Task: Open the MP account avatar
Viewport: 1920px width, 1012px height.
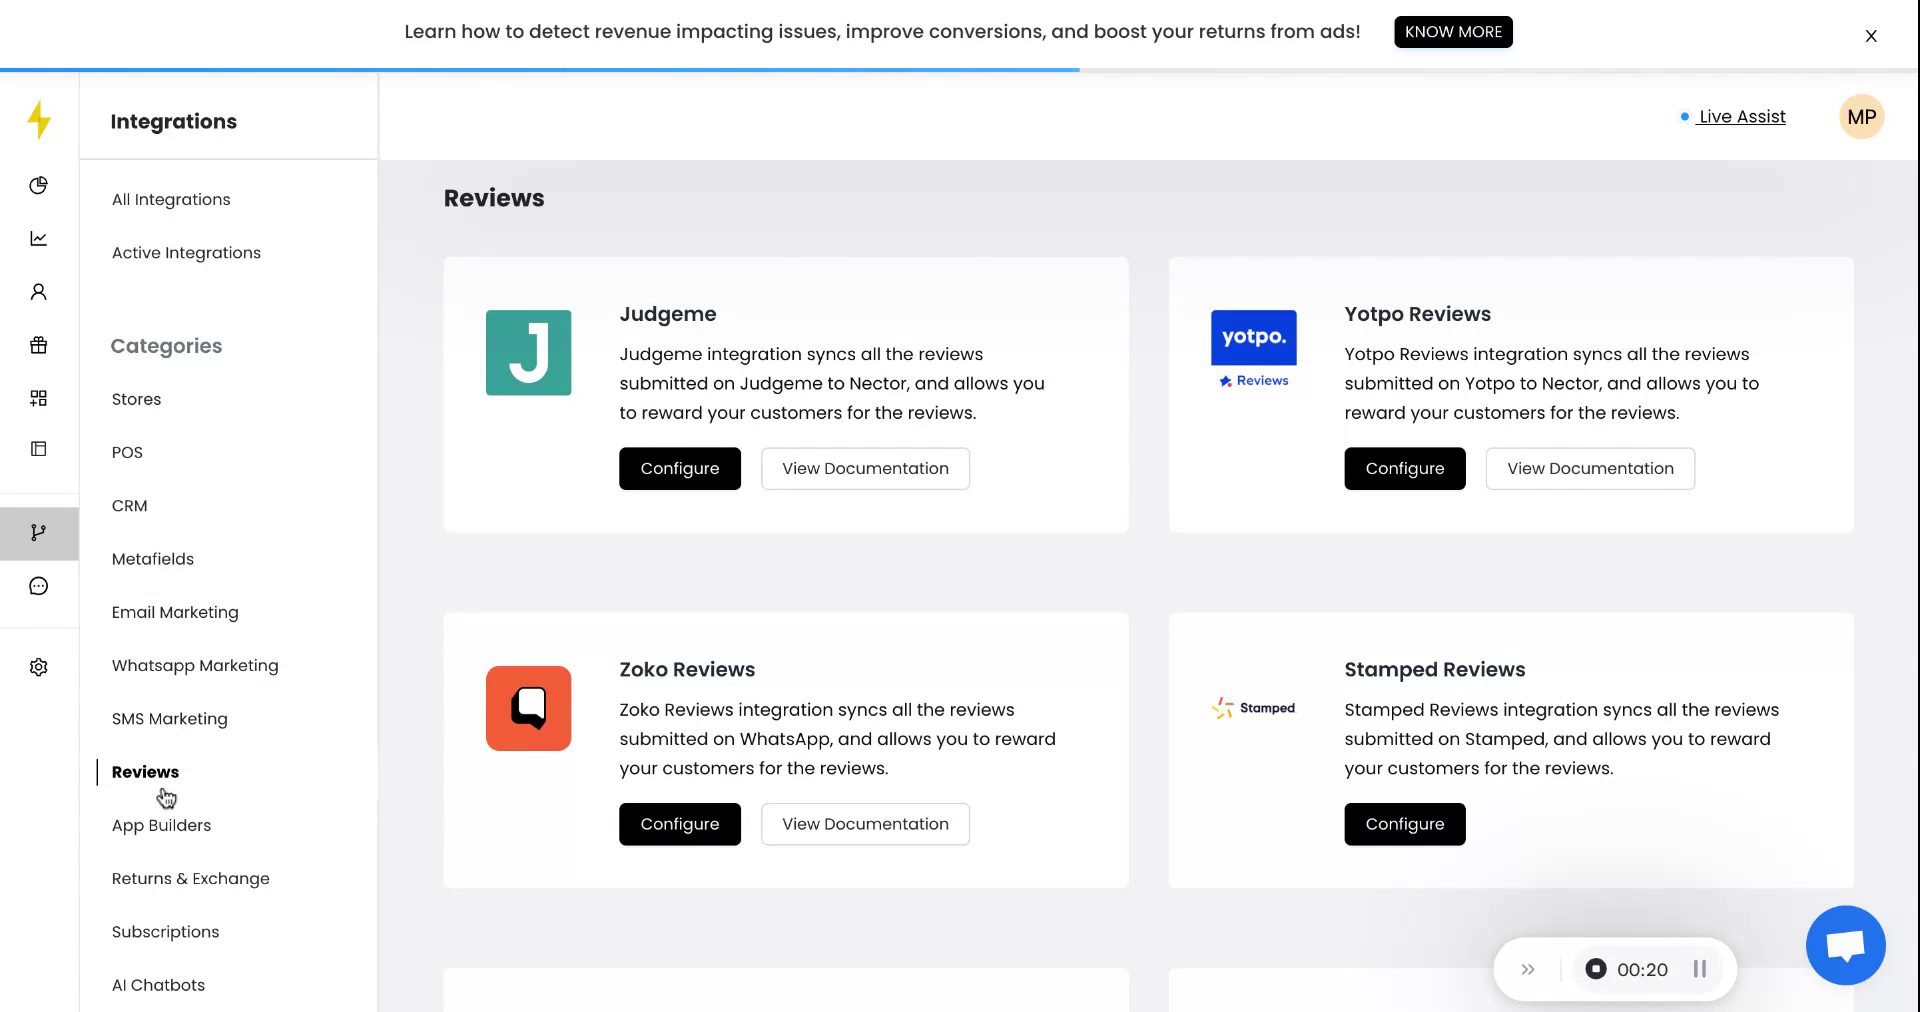Action: [1861, 117]
